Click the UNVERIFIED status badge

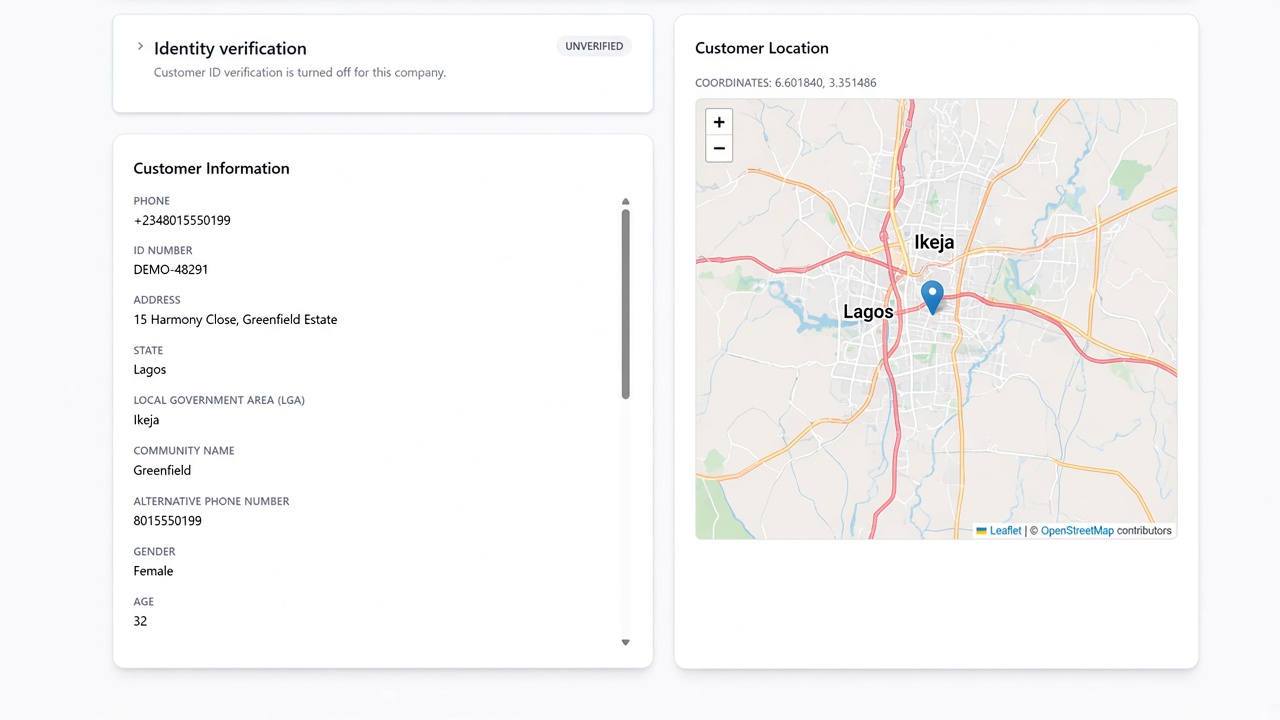594,46
